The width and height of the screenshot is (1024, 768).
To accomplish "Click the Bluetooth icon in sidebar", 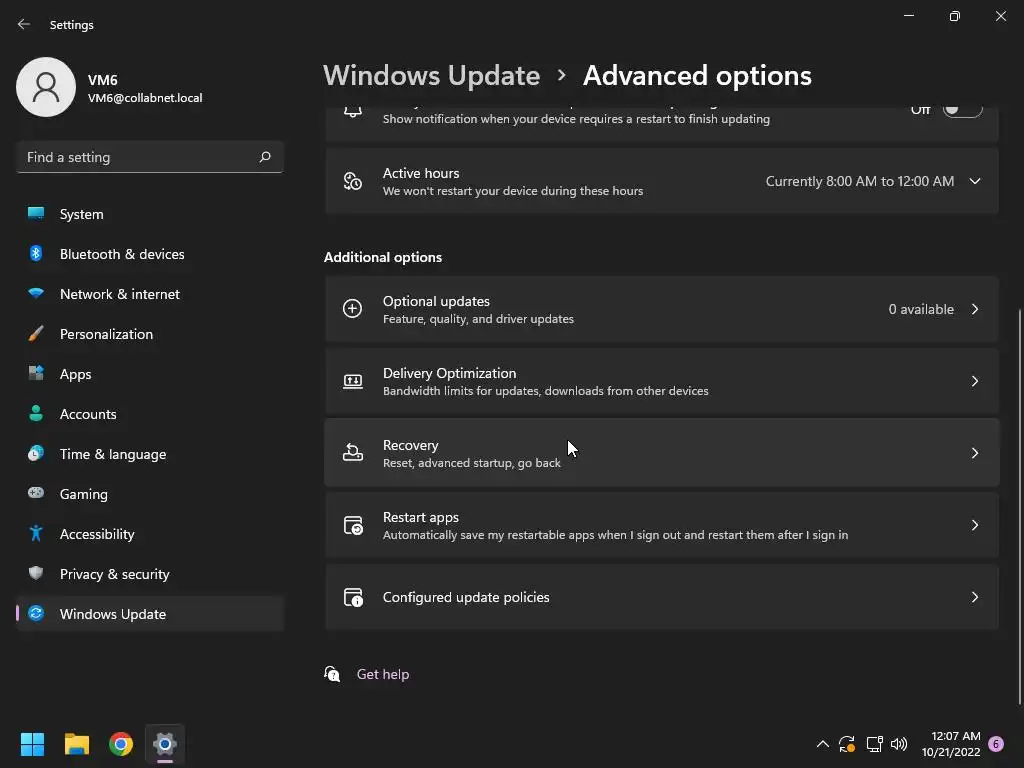I will [x=36, y=253].
